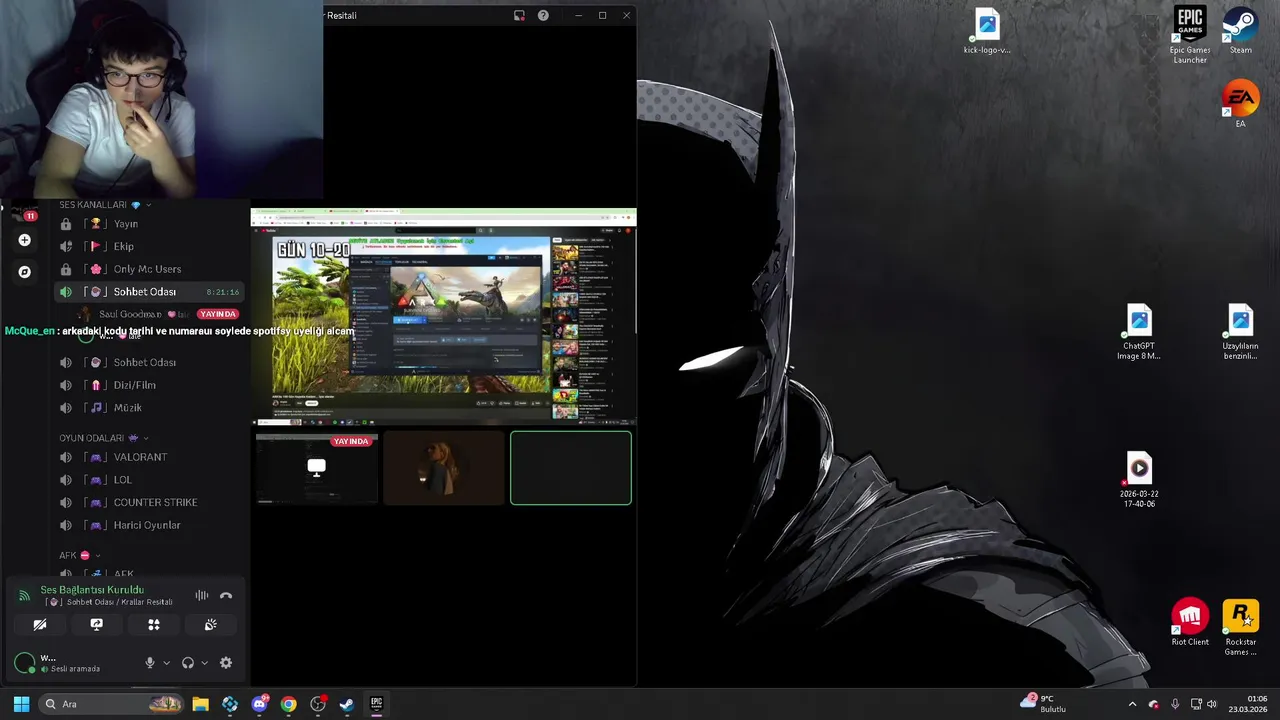Open the voice noise suppression waveform icon
Viewport: 1280px width, 720px height.
click(202, 595)
